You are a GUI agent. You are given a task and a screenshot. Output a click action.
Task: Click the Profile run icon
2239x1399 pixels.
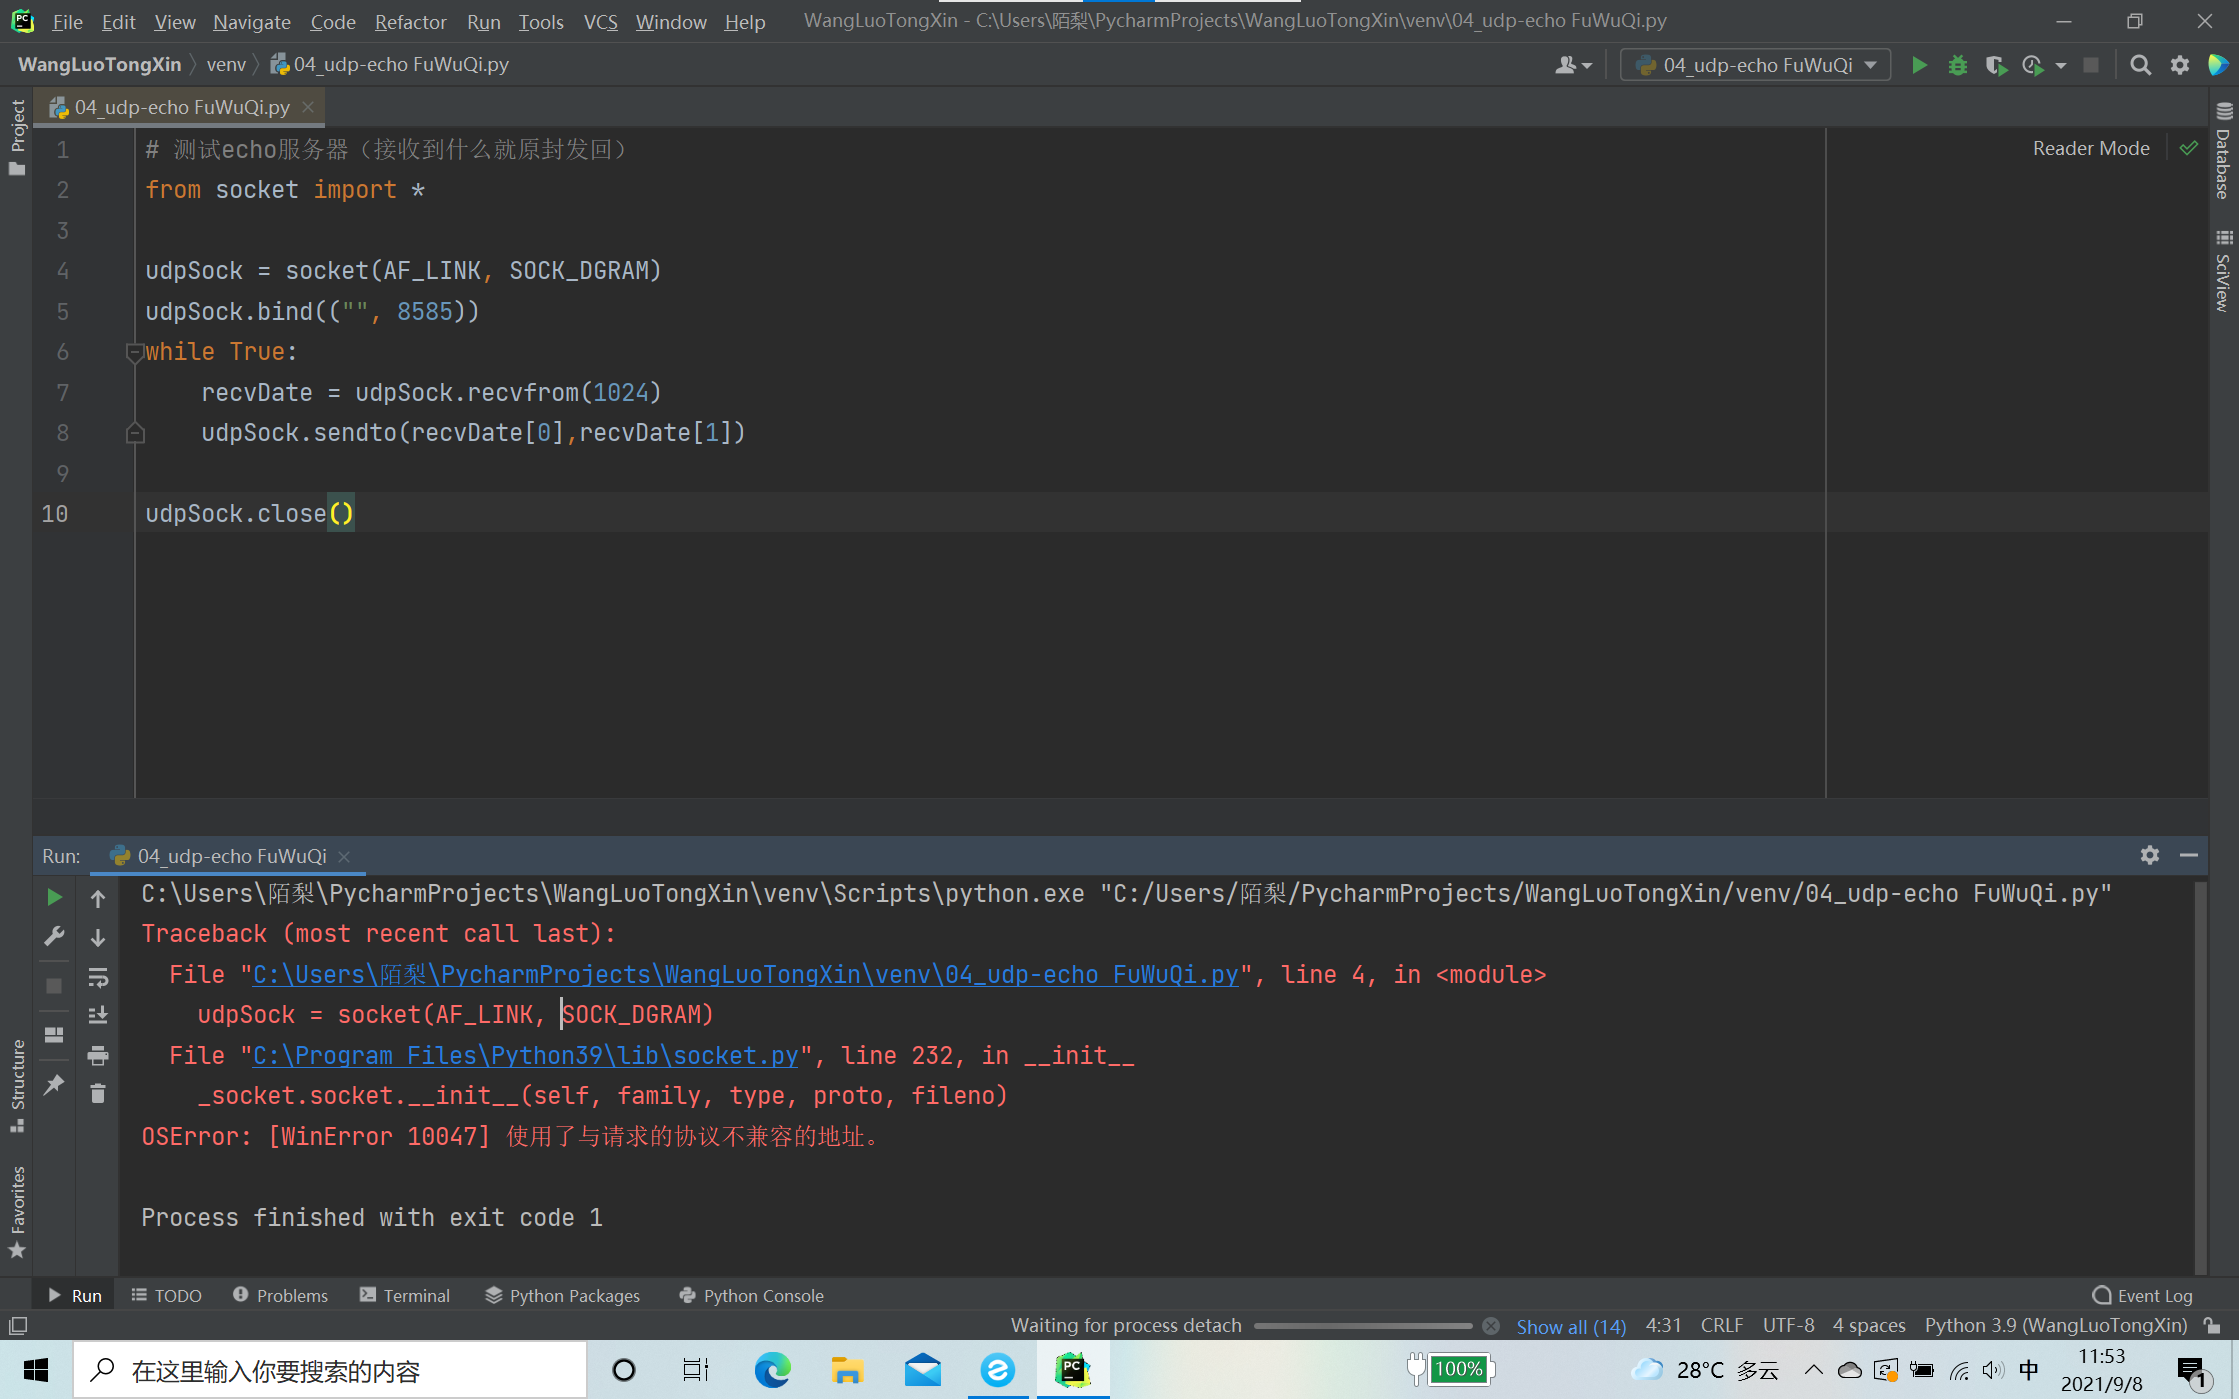point(2031,65)
